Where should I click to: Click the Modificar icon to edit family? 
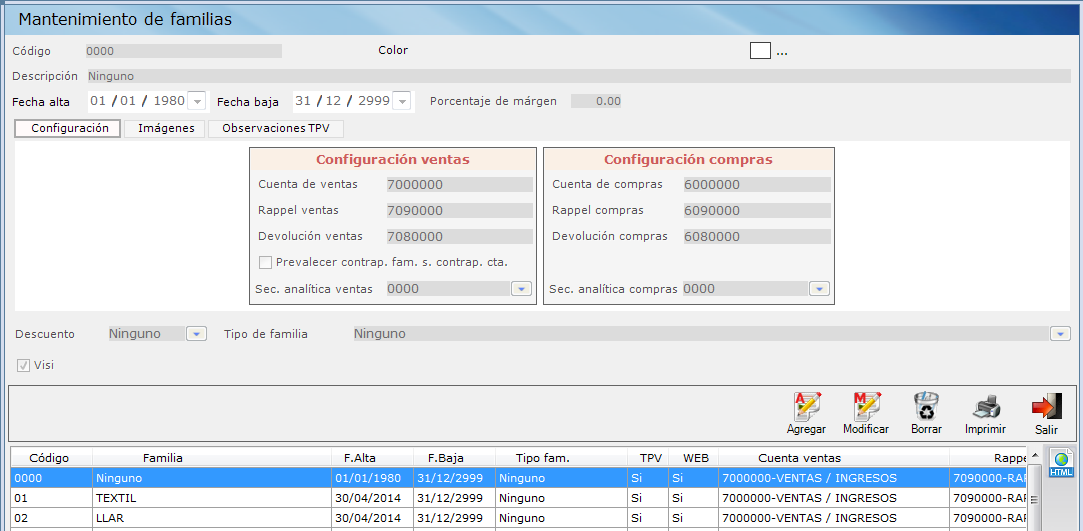tap(865, 408)
